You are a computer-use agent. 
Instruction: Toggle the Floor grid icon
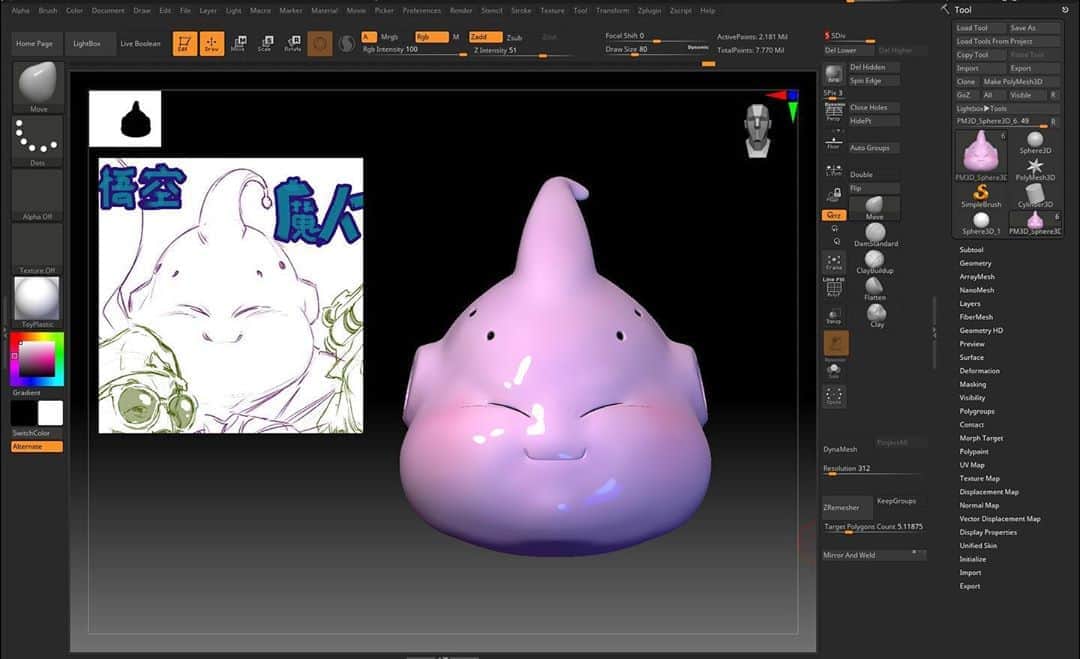(833, 140)
